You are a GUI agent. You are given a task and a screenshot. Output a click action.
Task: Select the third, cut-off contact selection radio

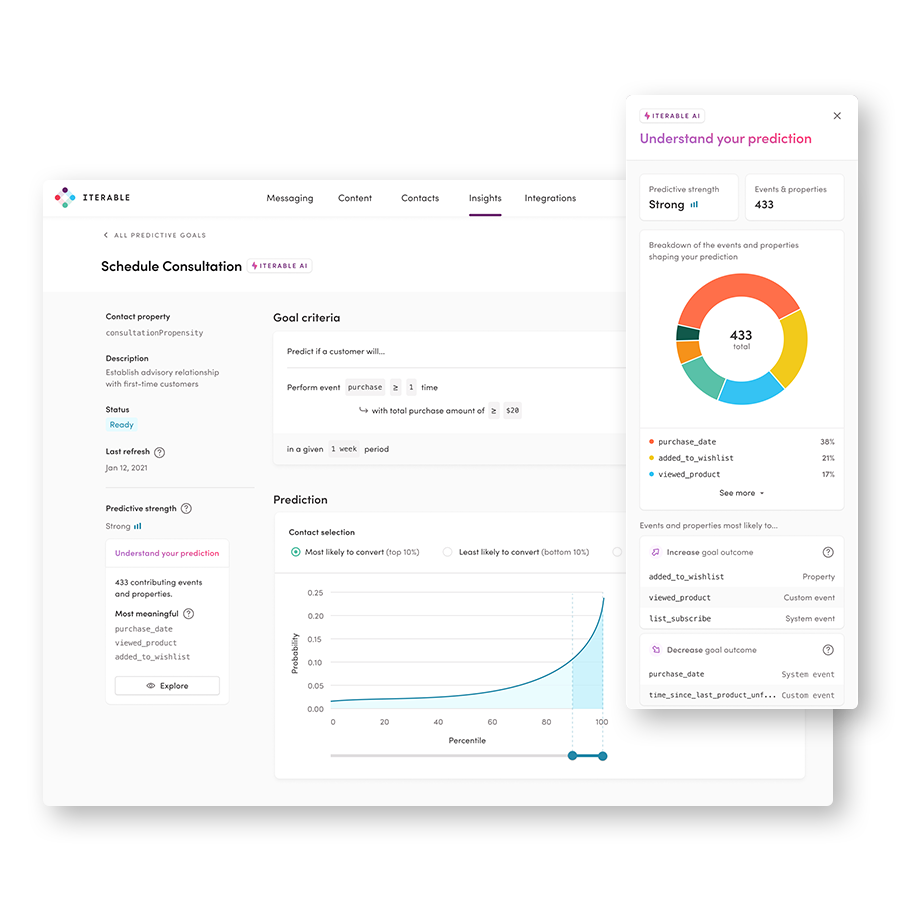(617, 552)
